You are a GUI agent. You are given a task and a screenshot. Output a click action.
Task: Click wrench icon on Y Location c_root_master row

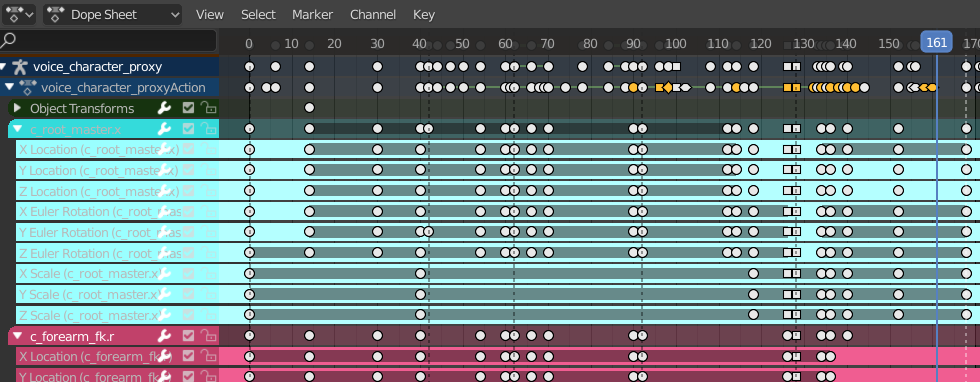tap(164, 170)
